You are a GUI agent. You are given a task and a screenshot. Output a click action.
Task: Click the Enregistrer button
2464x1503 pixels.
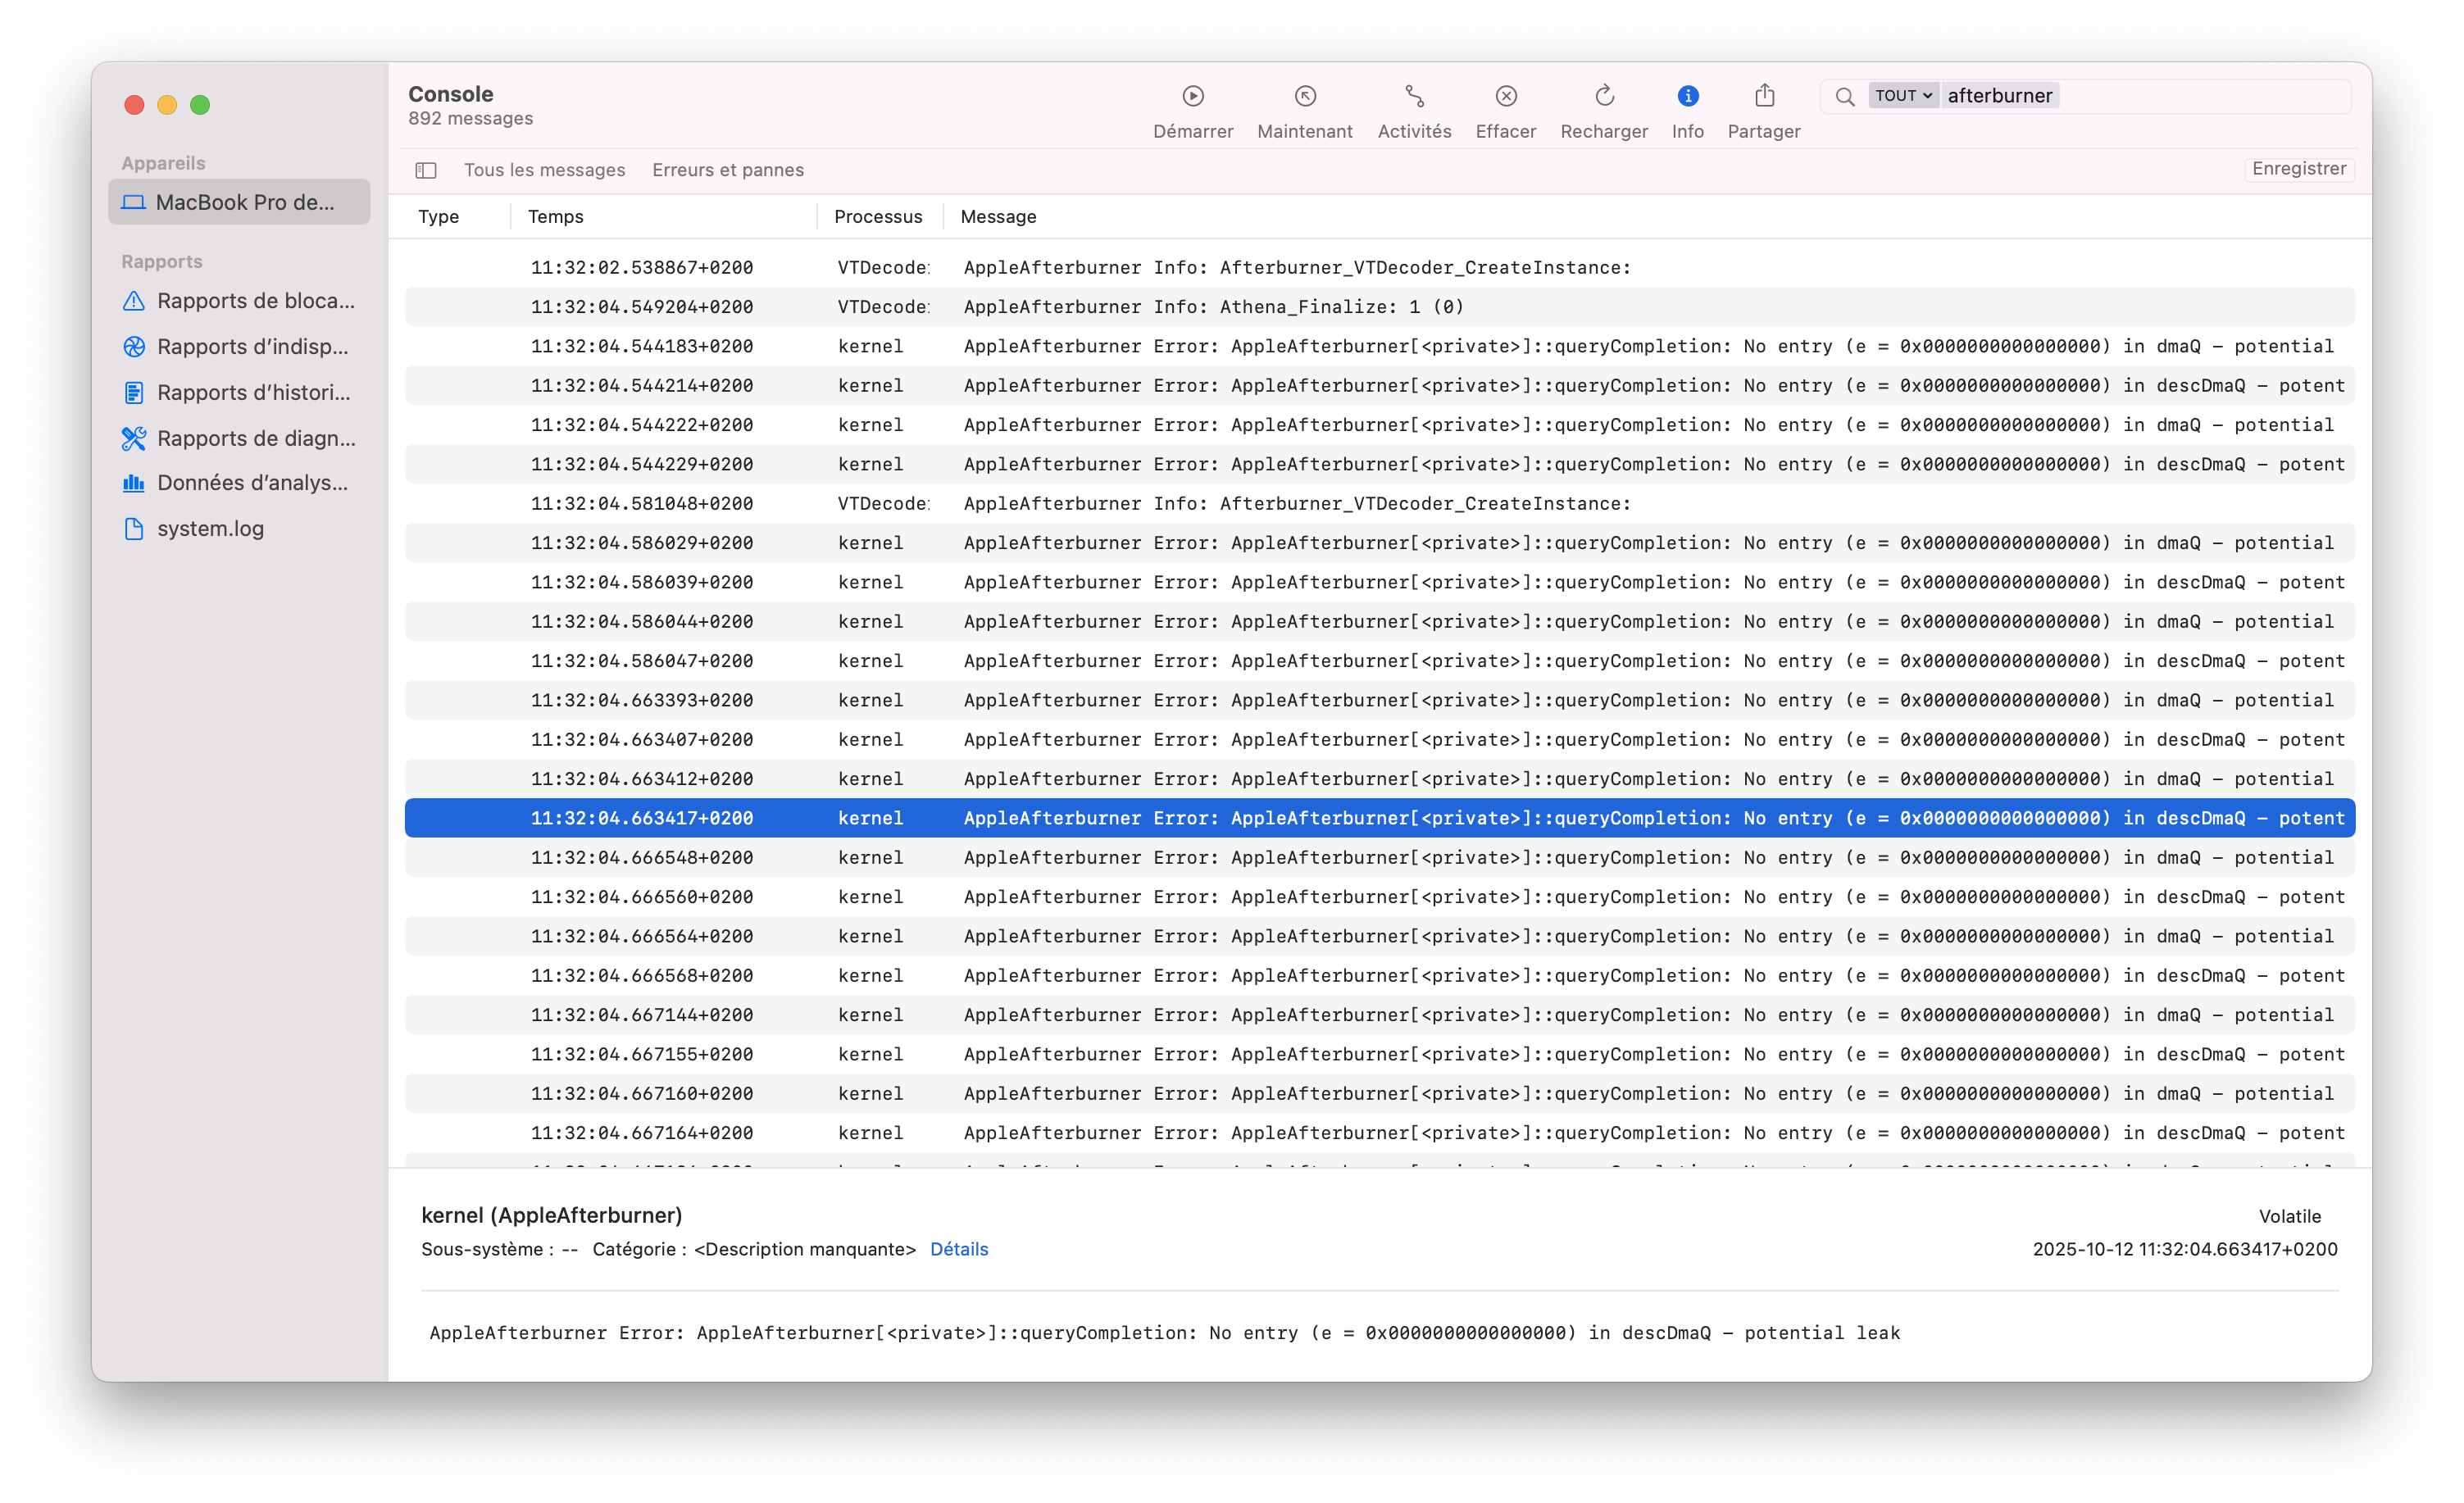(x=2298, y=169)
